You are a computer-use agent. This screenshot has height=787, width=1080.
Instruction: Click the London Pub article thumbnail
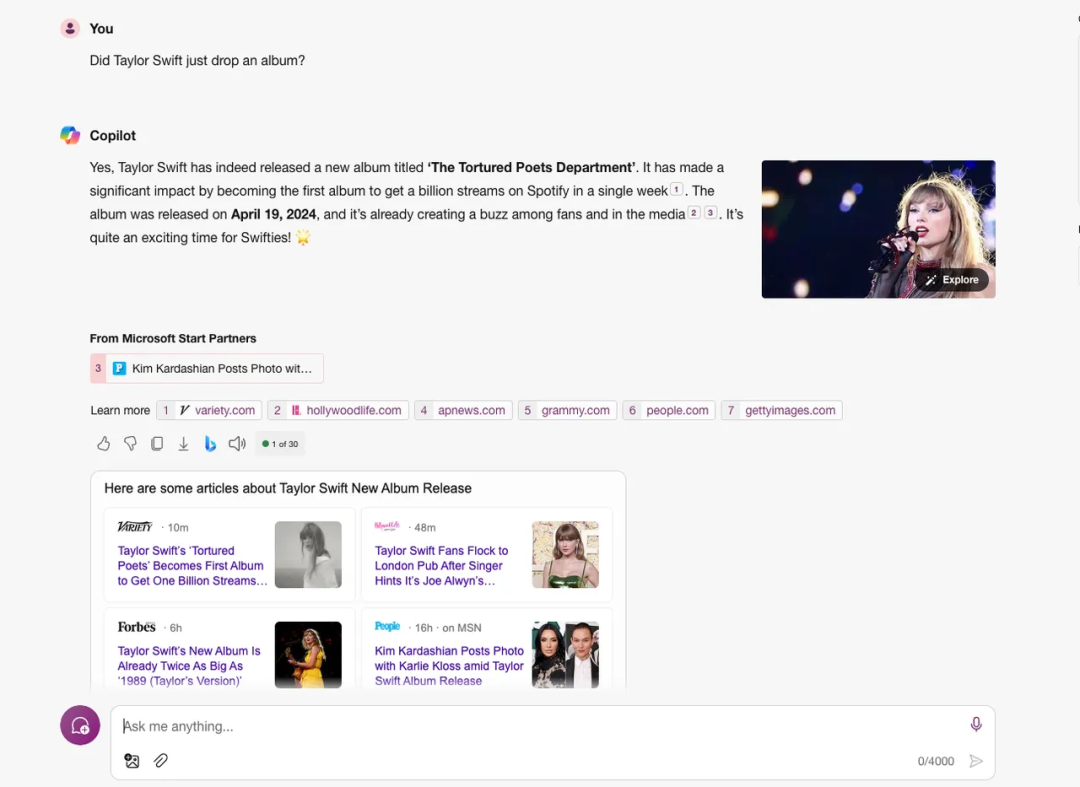coord(565,554)
